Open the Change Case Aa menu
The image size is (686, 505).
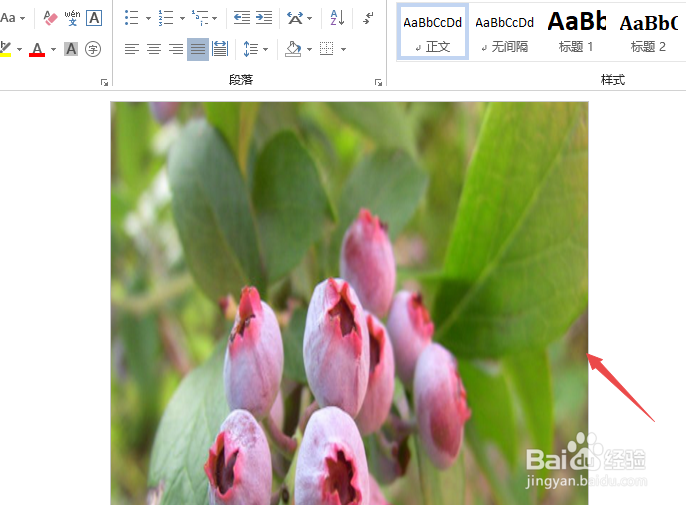pos(12,18)
